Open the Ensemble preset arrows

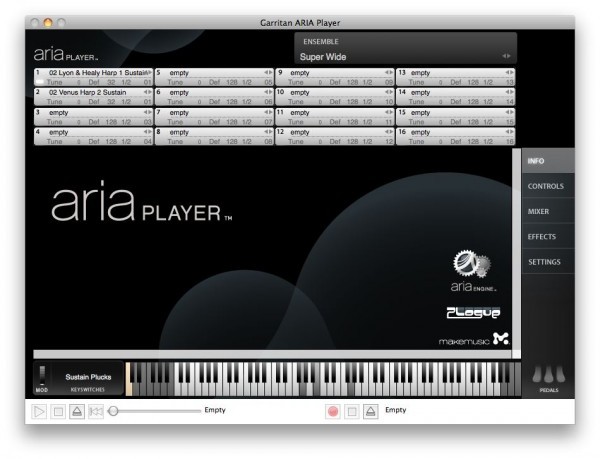(x=506, y=56)
